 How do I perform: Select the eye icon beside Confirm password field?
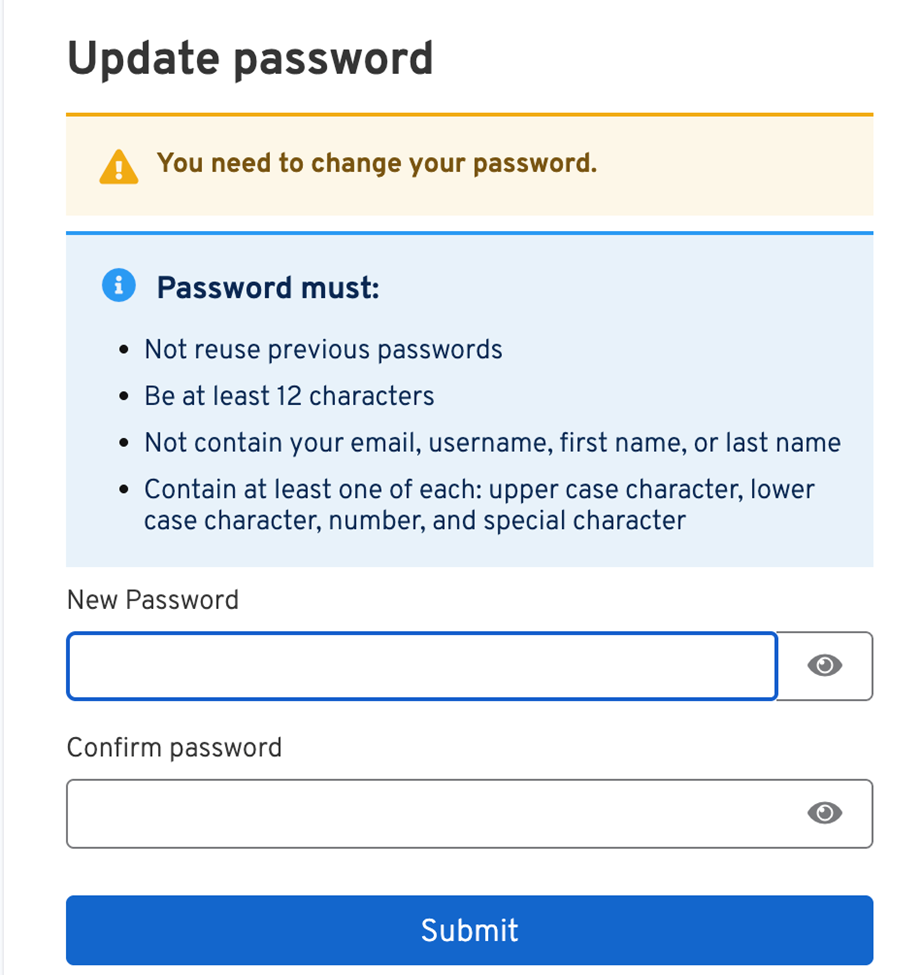(824, 813)
